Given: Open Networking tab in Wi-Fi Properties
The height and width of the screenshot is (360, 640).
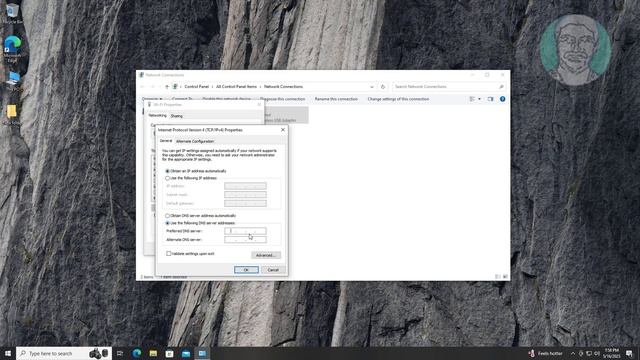Looking at the screenshot, I should tap(158, 116).
